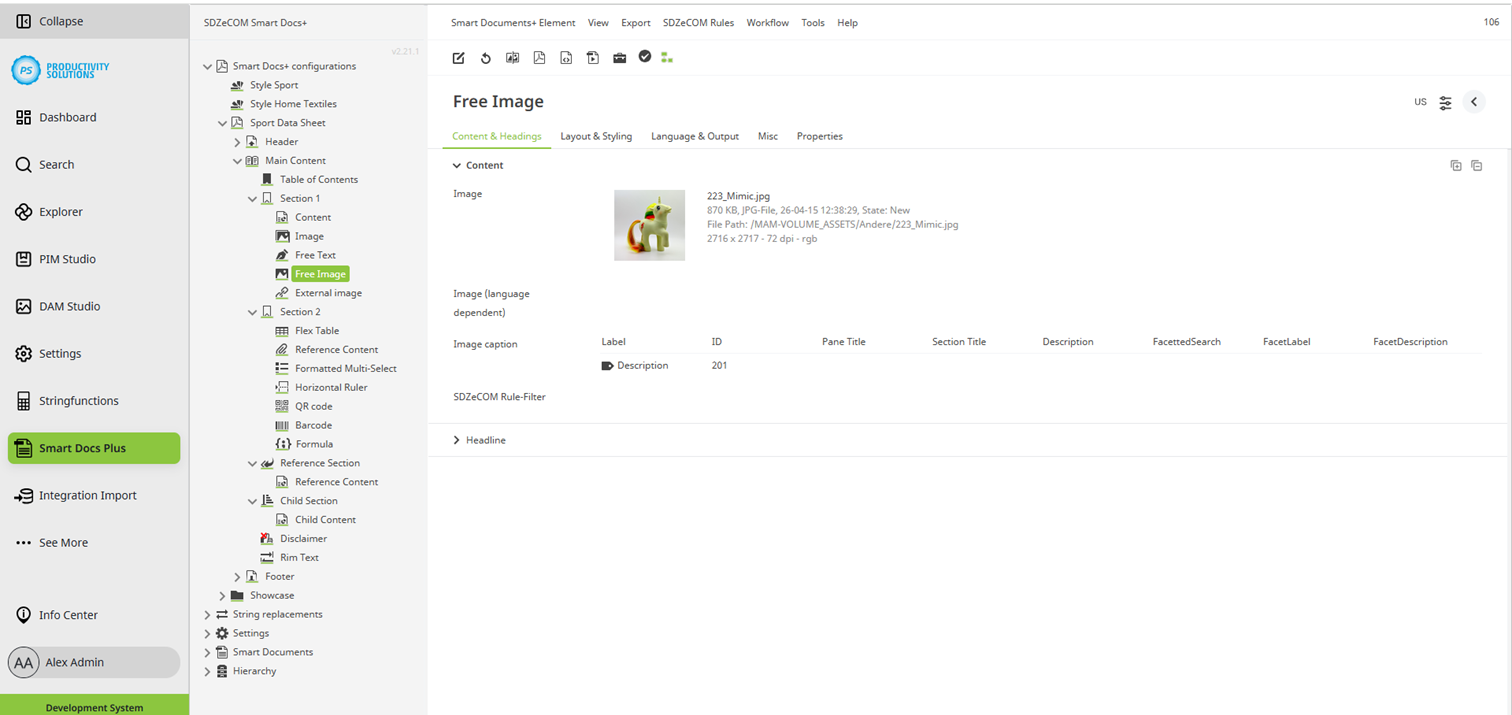Select Disclaimer tree item
Image resolution: width=1512 pixels, height=715 pixels.
[303, 539]
